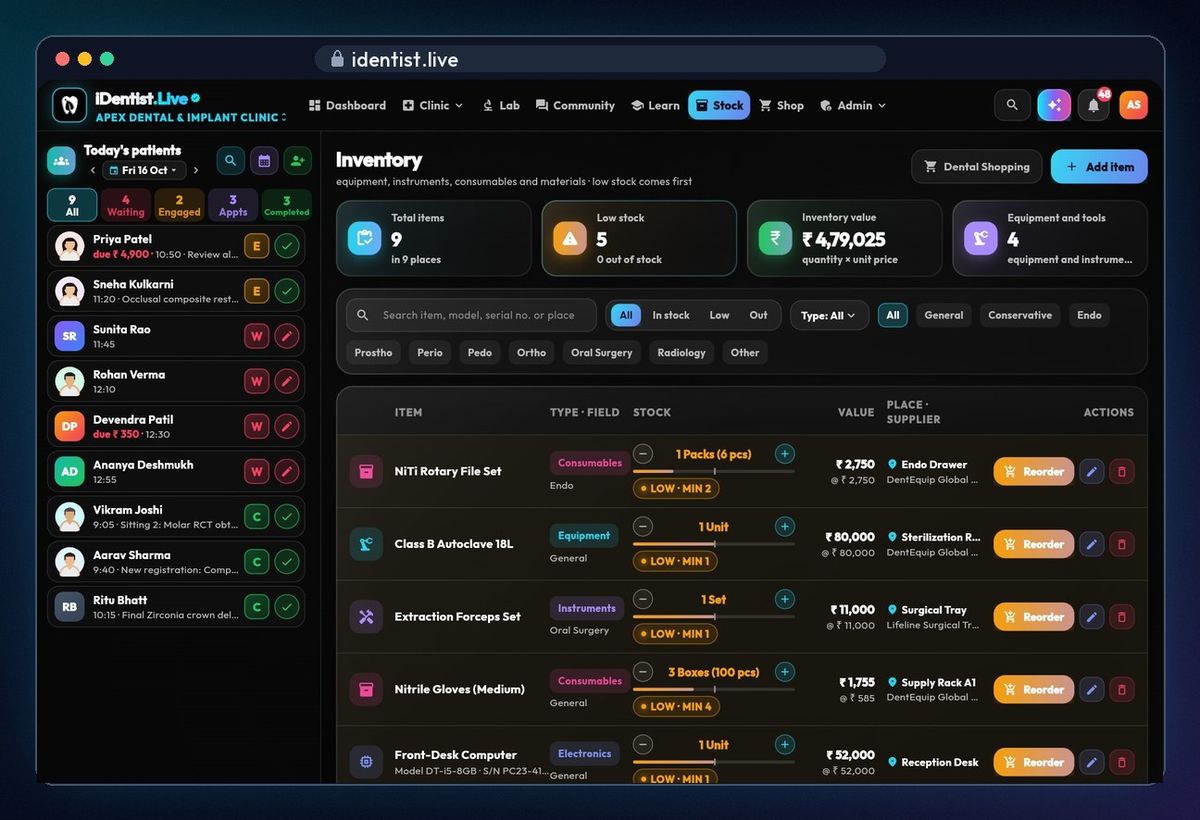Toggle the Endo field filter chip

click(1089, 315)
